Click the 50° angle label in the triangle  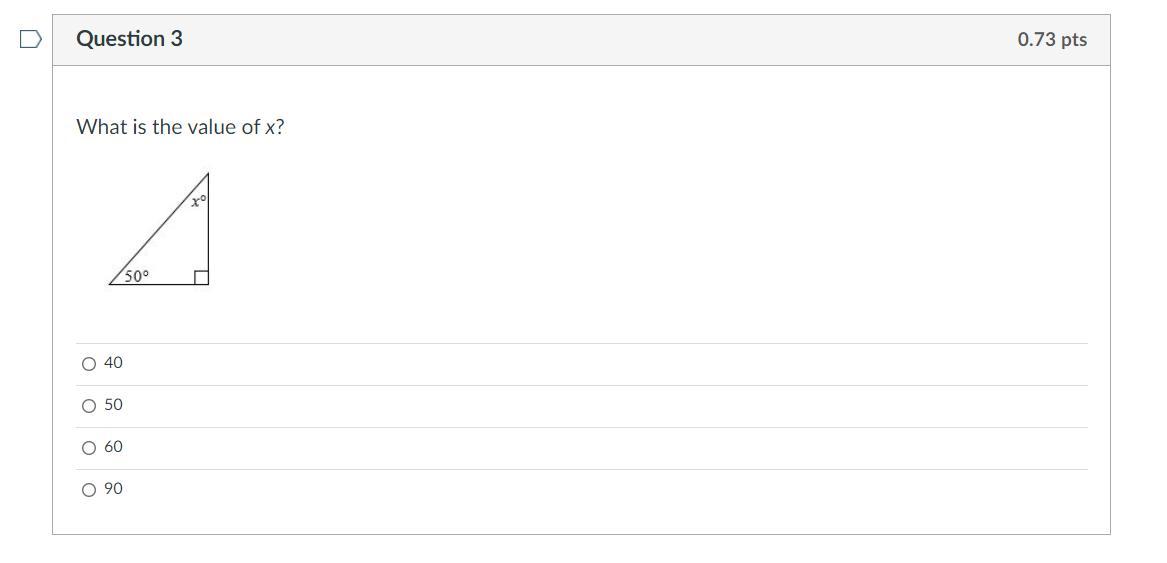pyautogui.click(x=137, y=276)
